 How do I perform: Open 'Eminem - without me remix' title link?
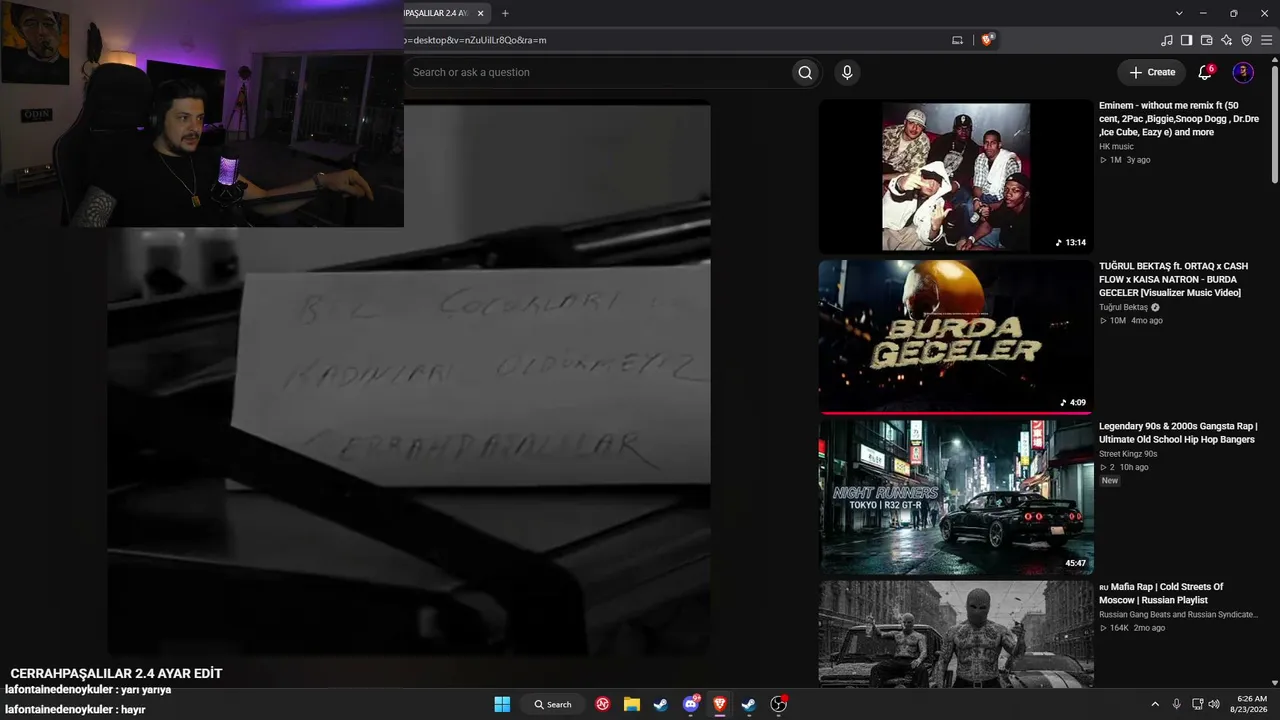point(1179,118)
